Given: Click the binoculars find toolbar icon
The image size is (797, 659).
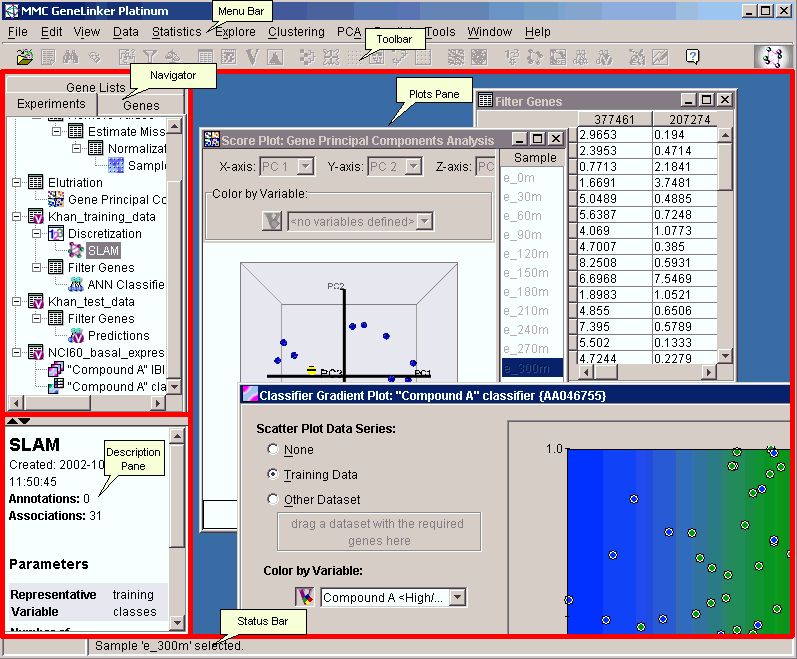Looking at the screenshot, I should pos(71,56).
